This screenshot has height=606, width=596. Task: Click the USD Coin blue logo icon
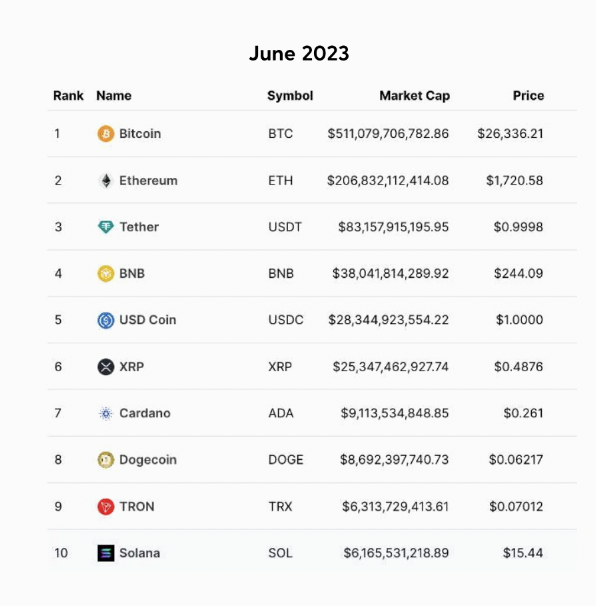tap(106, 320)
